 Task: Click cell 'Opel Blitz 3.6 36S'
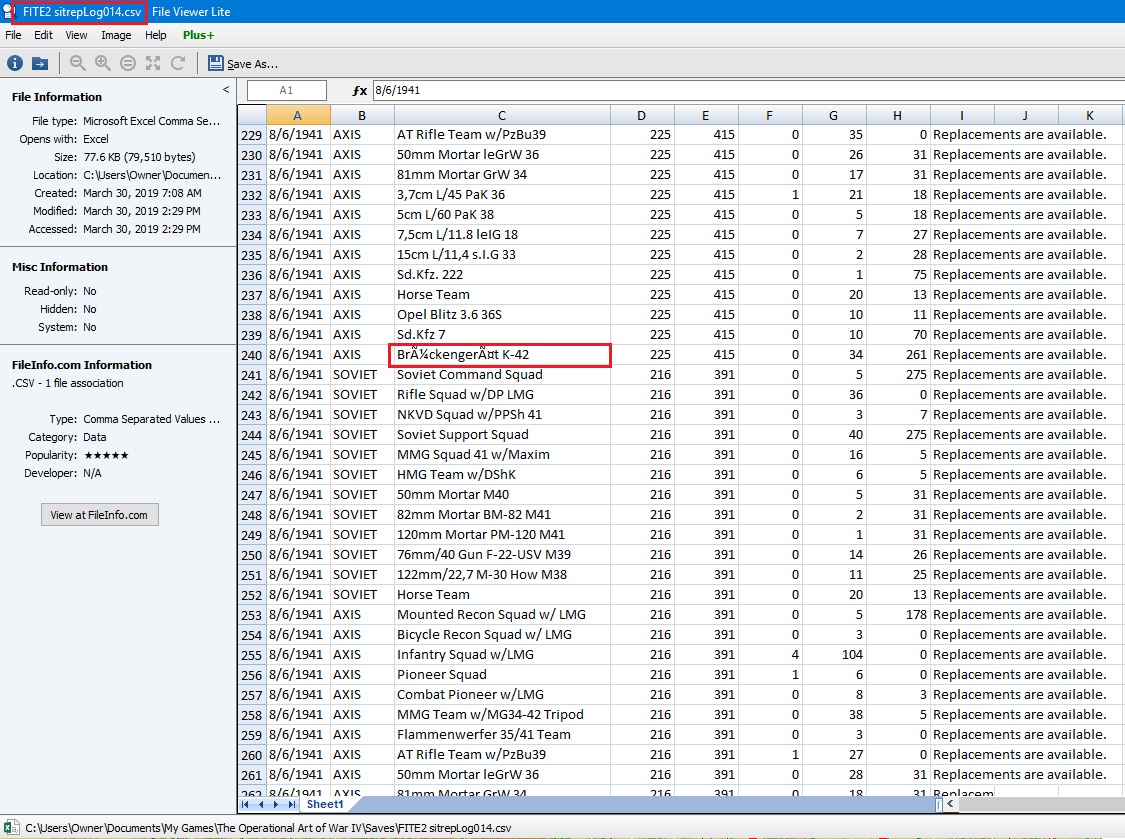click(x=502, y=314)
